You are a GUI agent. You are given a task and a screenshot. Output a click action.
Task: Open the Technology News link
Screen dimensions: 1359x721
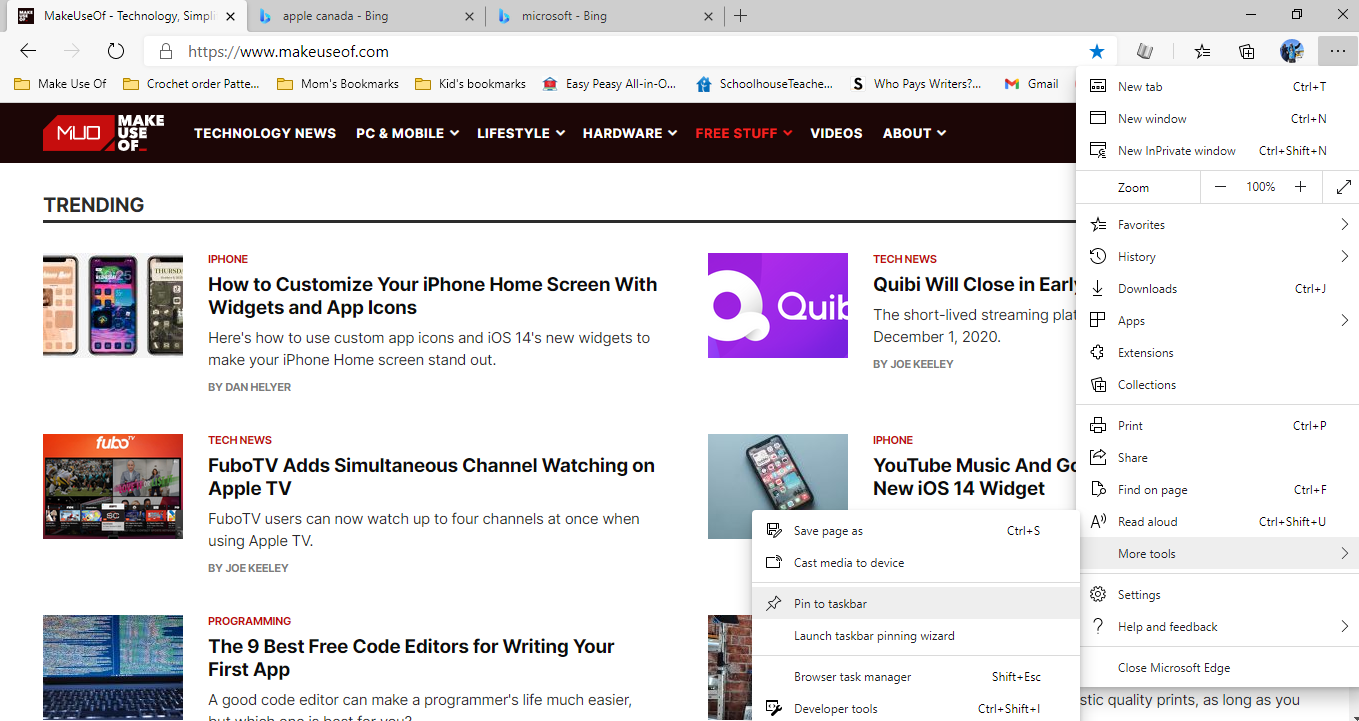265,133
